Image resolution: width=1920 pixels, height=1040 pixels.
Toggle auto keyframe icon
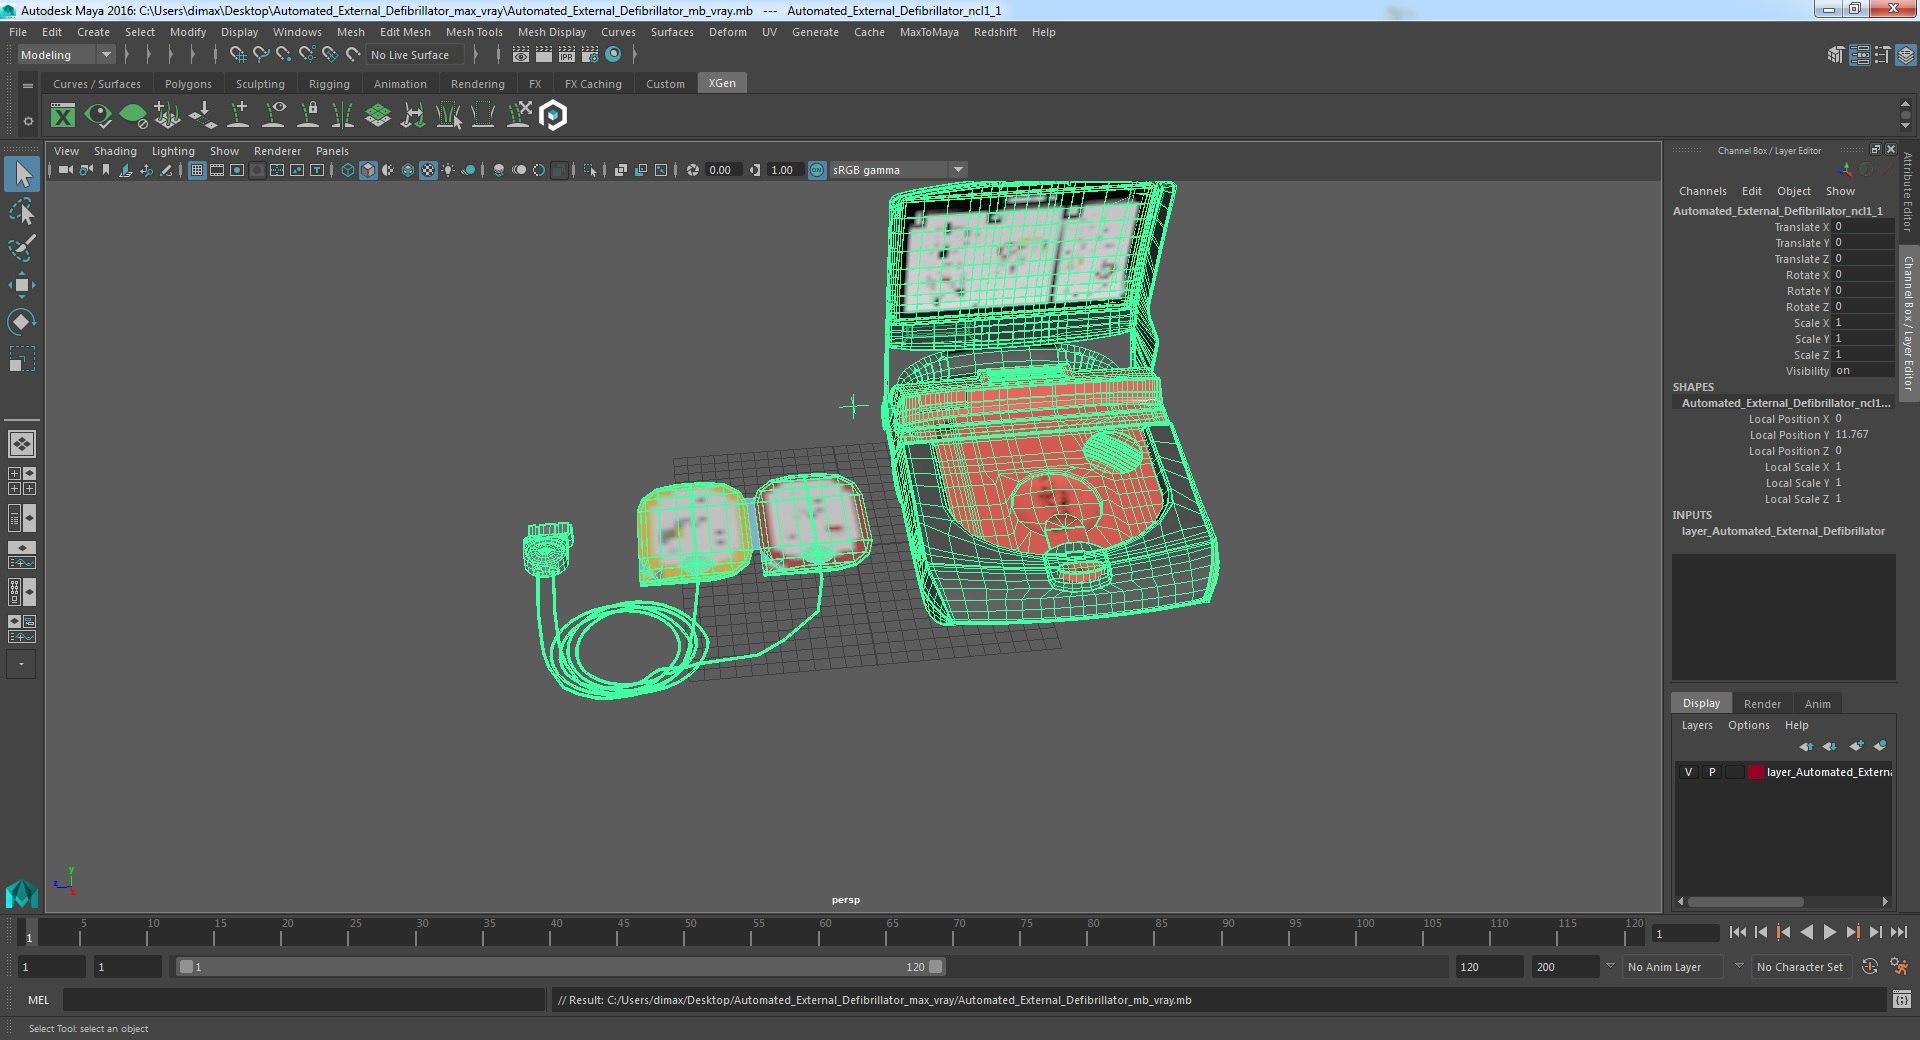[x=1870, y=967]
